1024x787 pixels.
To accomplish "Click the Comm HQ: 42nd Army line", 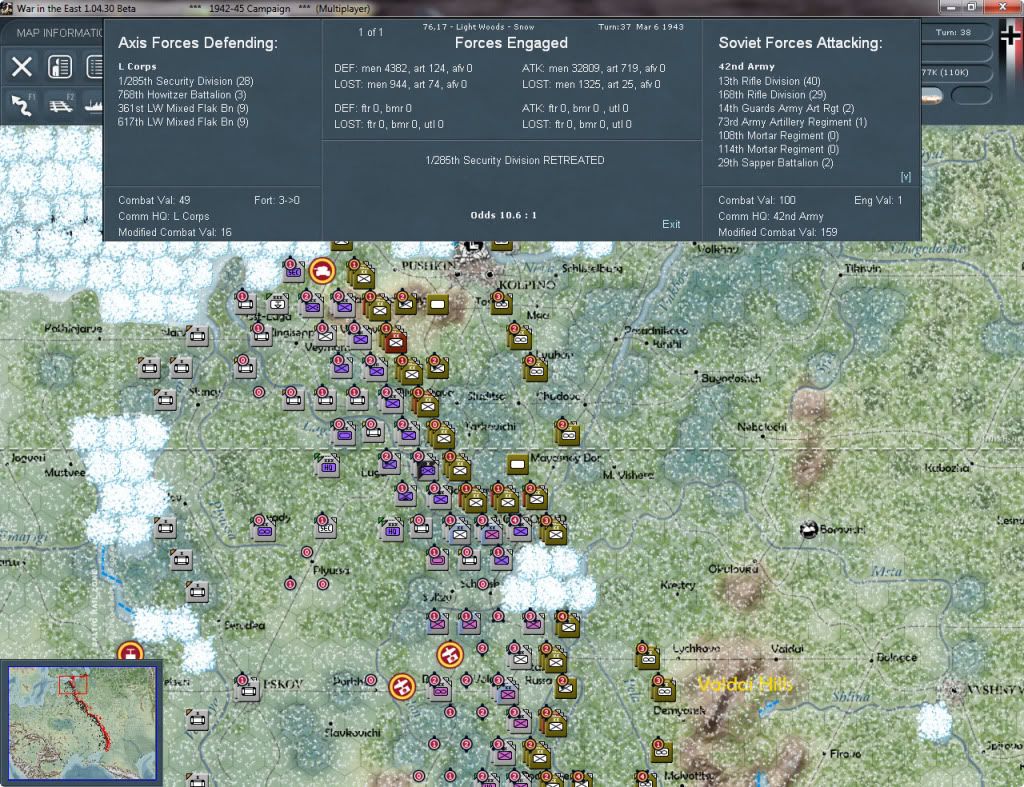I will [771, 216].
